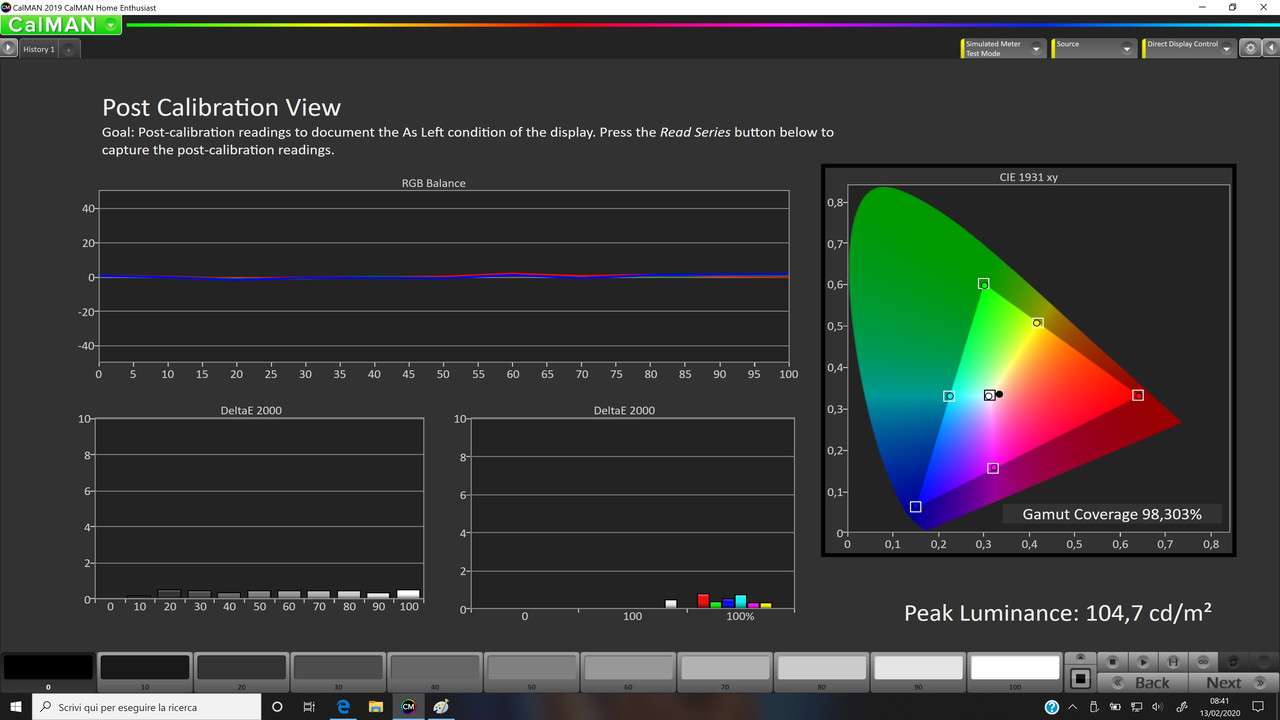Go to the previous step with Back
This screenshot has height=720, width=1280.
(x=1142, y=682)
